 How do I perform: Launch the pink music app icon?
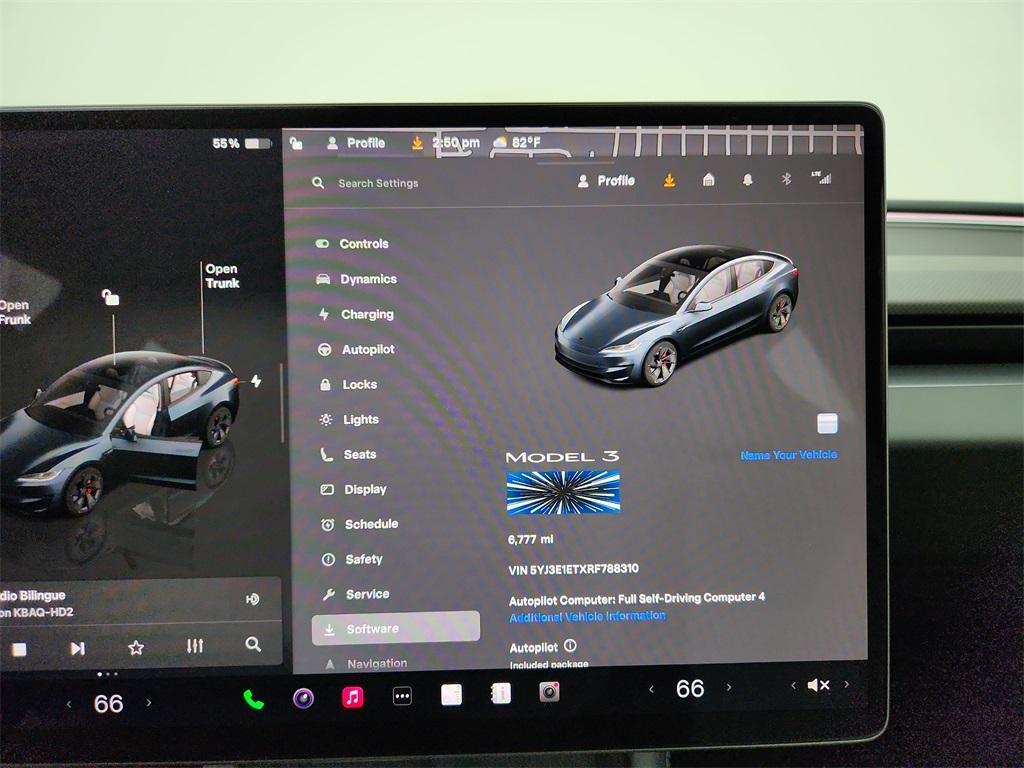[353, 697]
